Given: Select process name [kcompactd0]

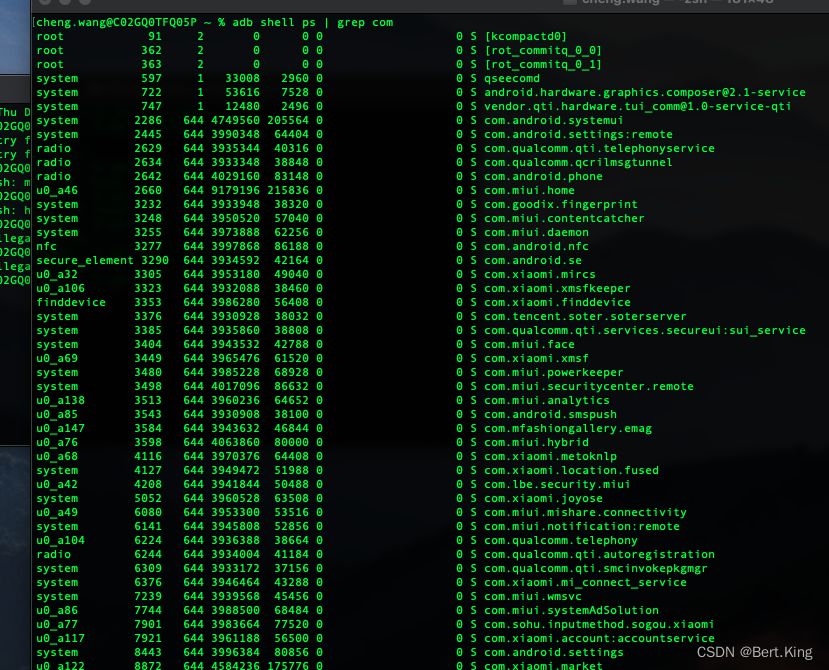Looking at the screenshot, I should click(526, 36).
